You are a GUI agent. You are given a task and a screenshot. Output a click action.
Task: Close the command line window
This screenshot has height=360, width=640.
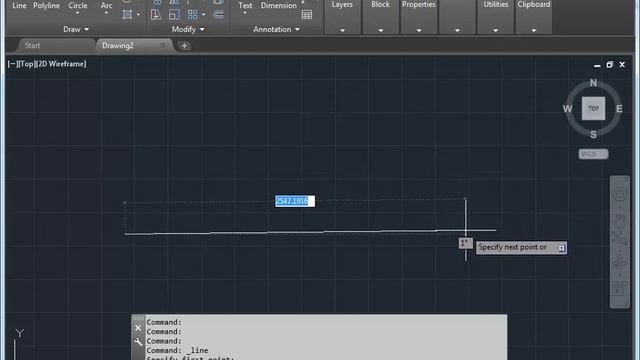pos(138,328)
